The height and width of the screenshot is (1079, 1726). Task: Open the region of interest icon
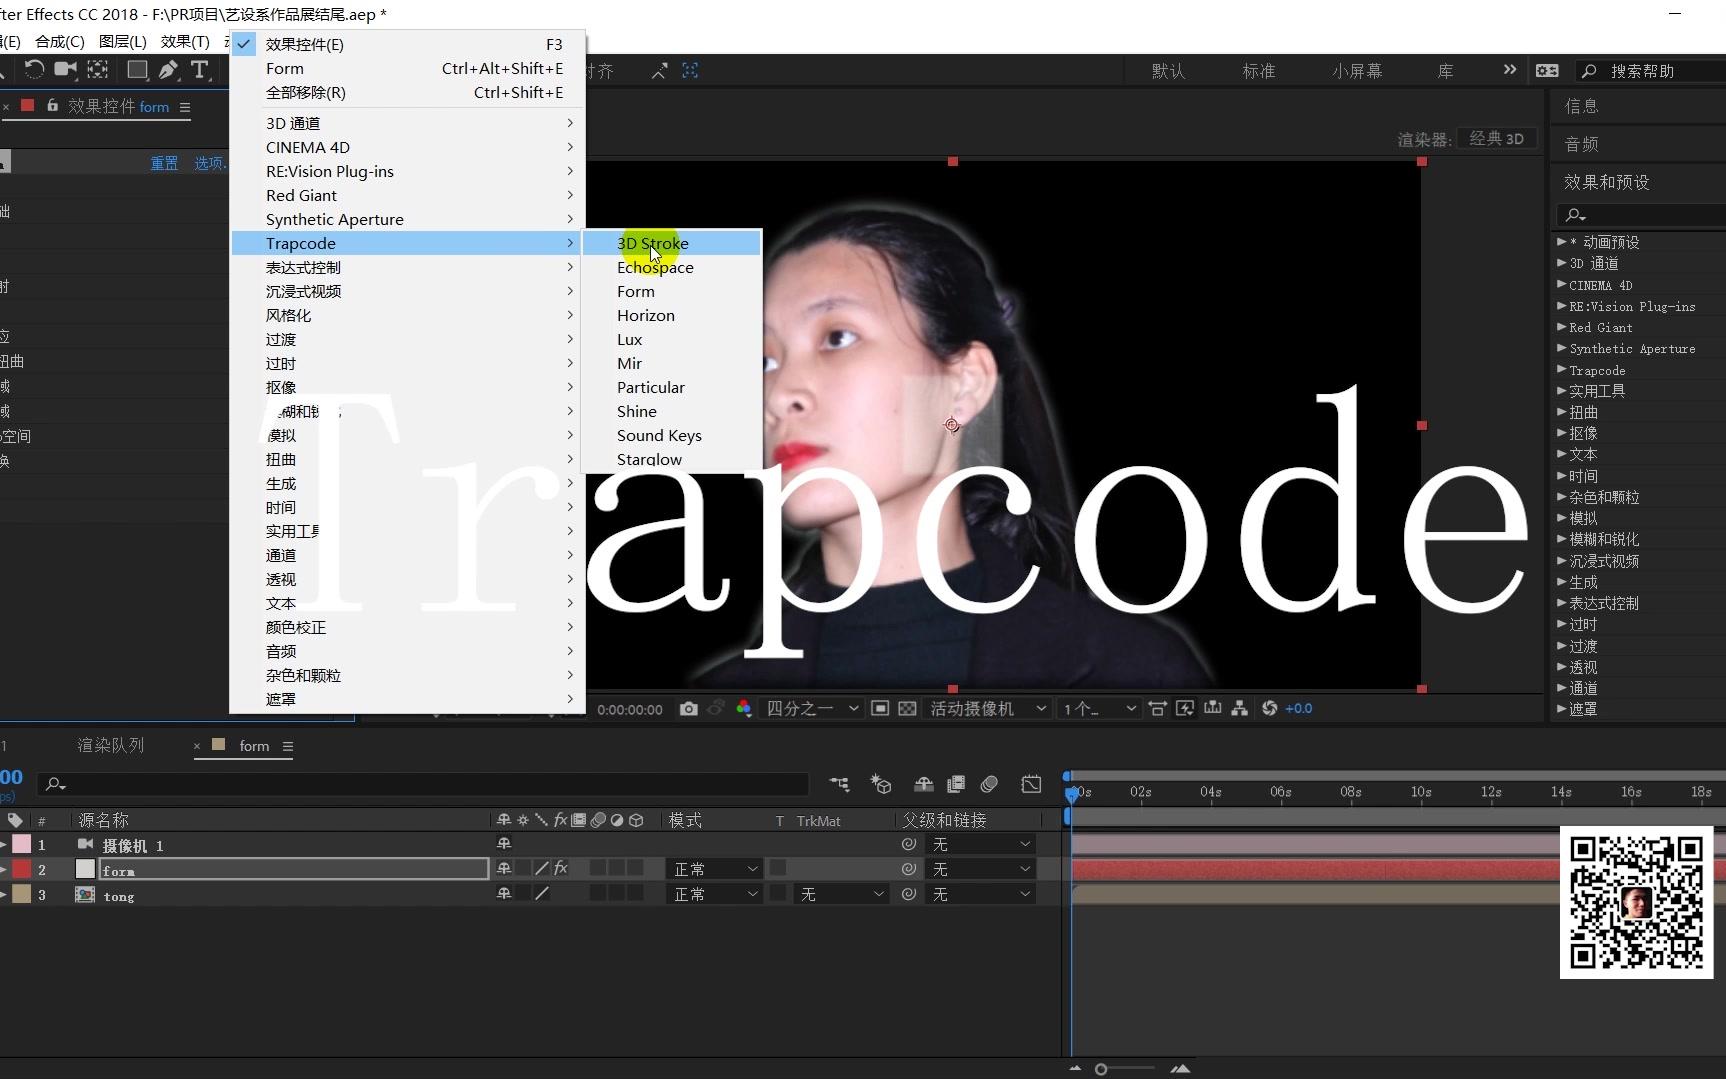coord(880,708)
